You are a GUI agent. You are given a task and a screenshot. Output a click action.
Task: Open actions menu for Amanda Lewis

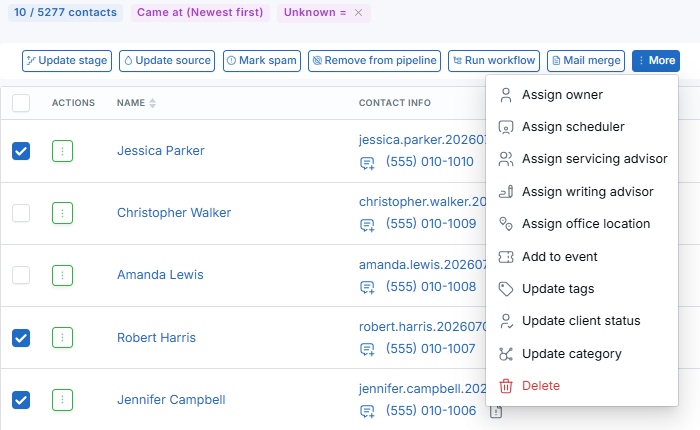(x=62, y=275)
